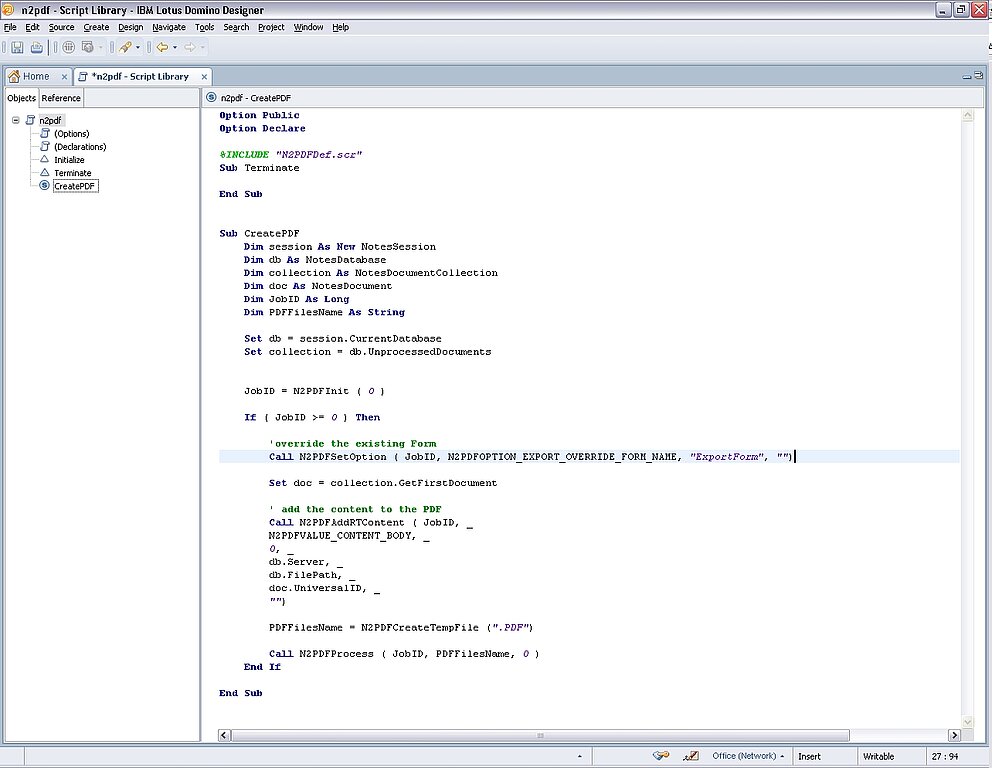Select (Declarations) in the Objects tree
992x768 pixels.
[x=80, y=147]
